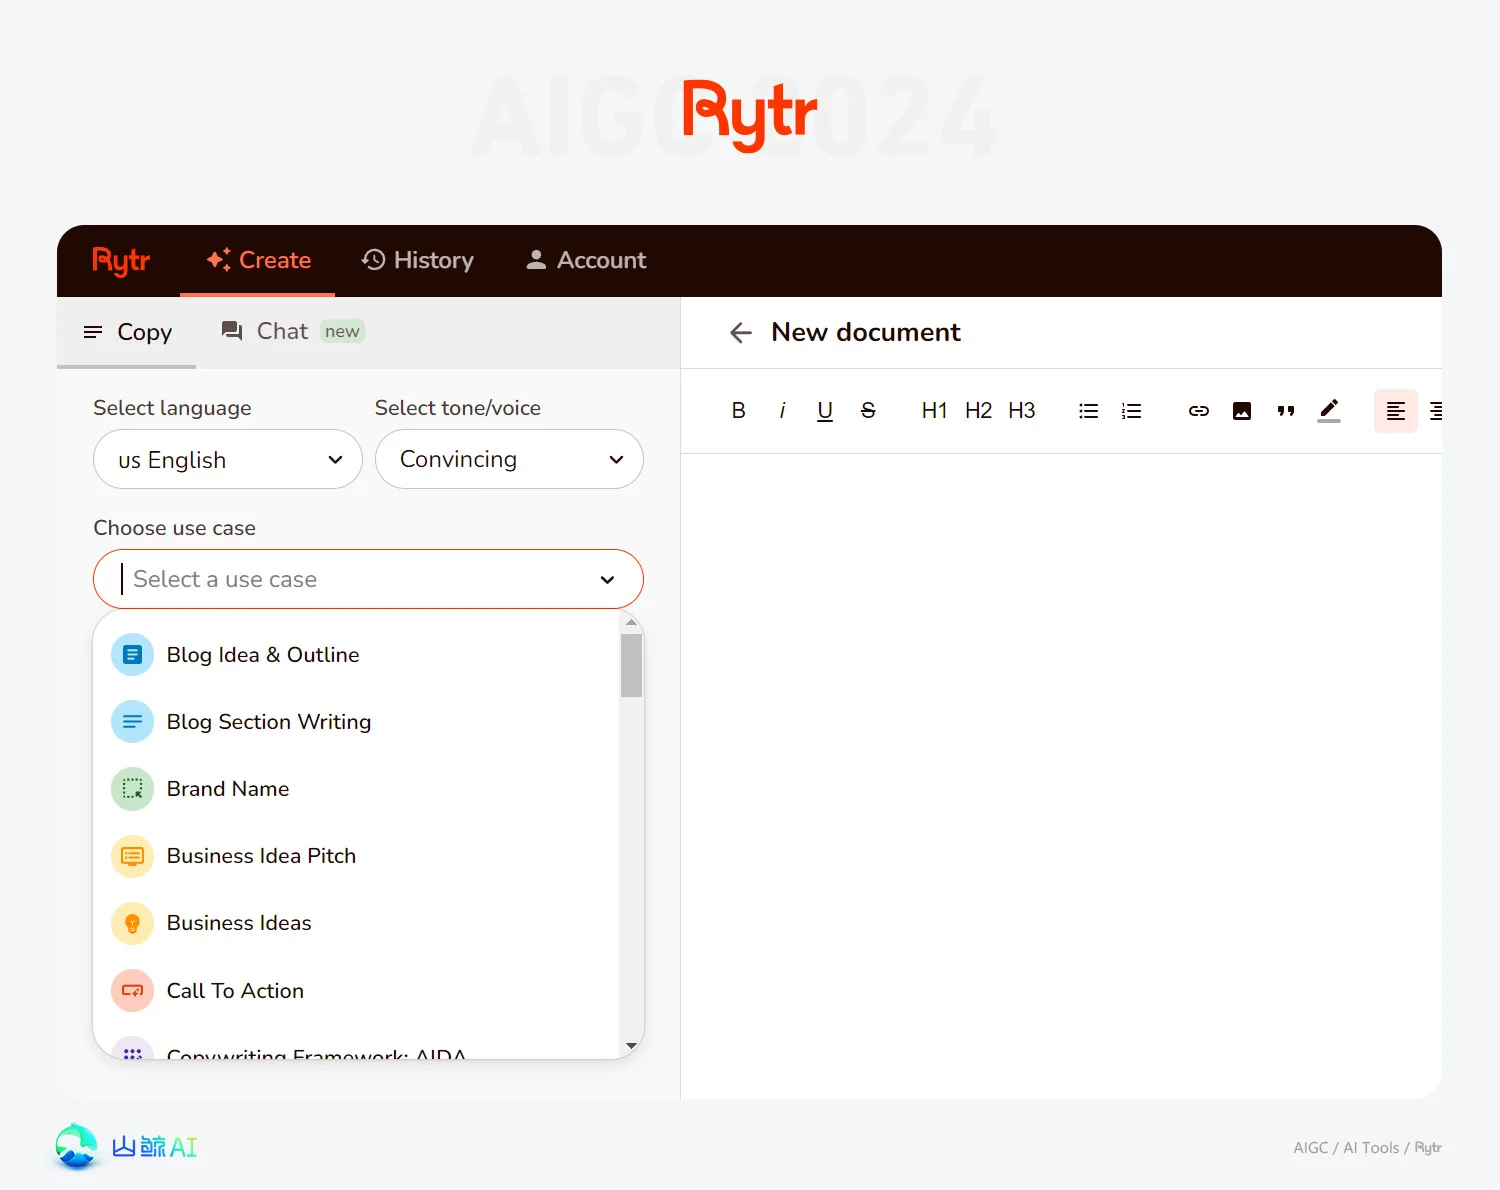The width and height of the screenshot is (1500, 1190).
Task: Apply Heading 3 style
Action: coord(1022,411)
